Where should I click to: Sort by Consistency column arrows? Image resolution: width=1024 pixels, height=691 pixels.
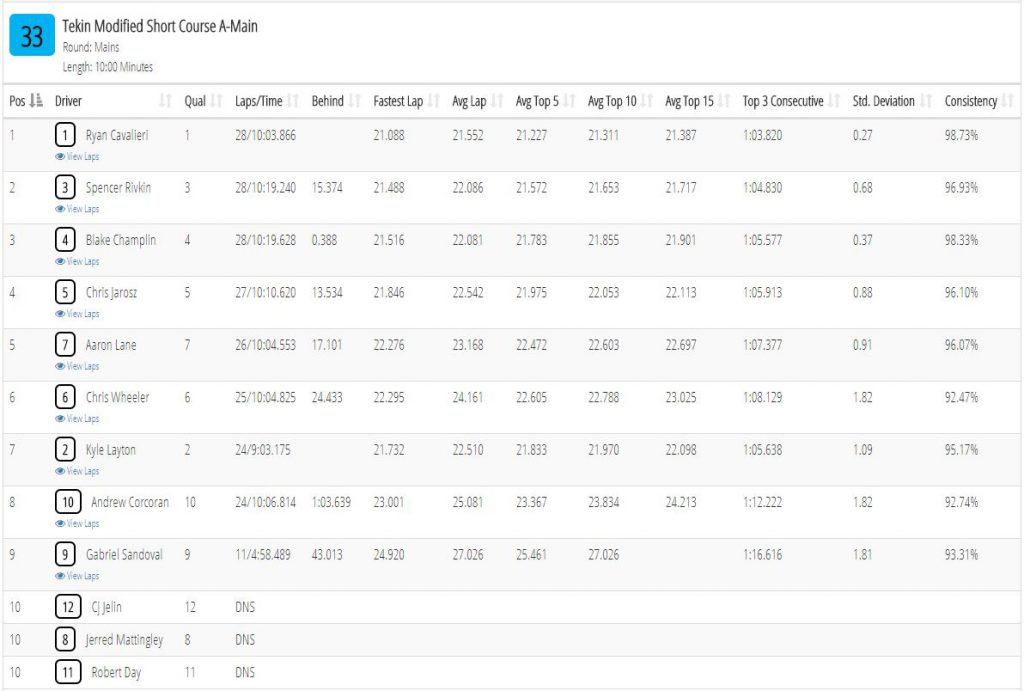pos(1008,101)
